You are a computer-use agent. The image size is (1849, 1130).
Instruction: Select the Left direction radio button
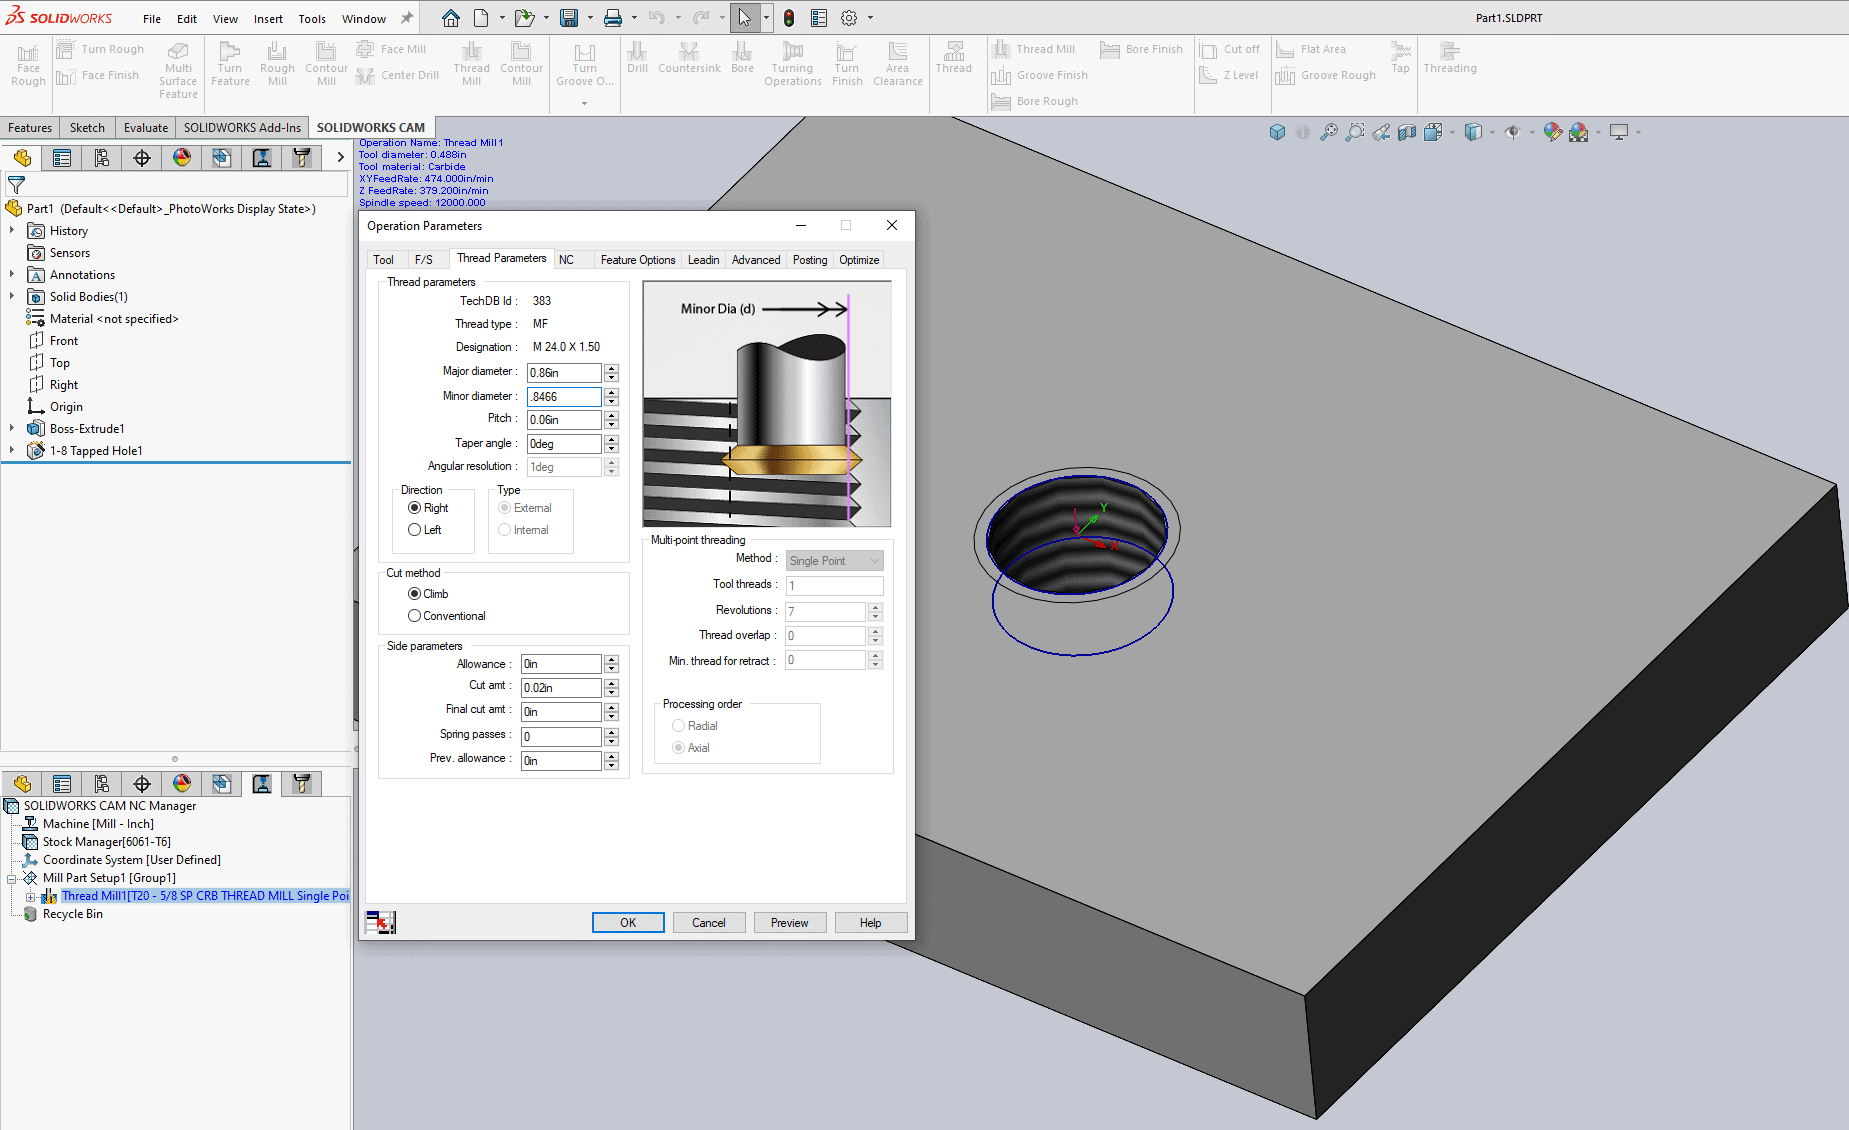(x=414, y=530)
